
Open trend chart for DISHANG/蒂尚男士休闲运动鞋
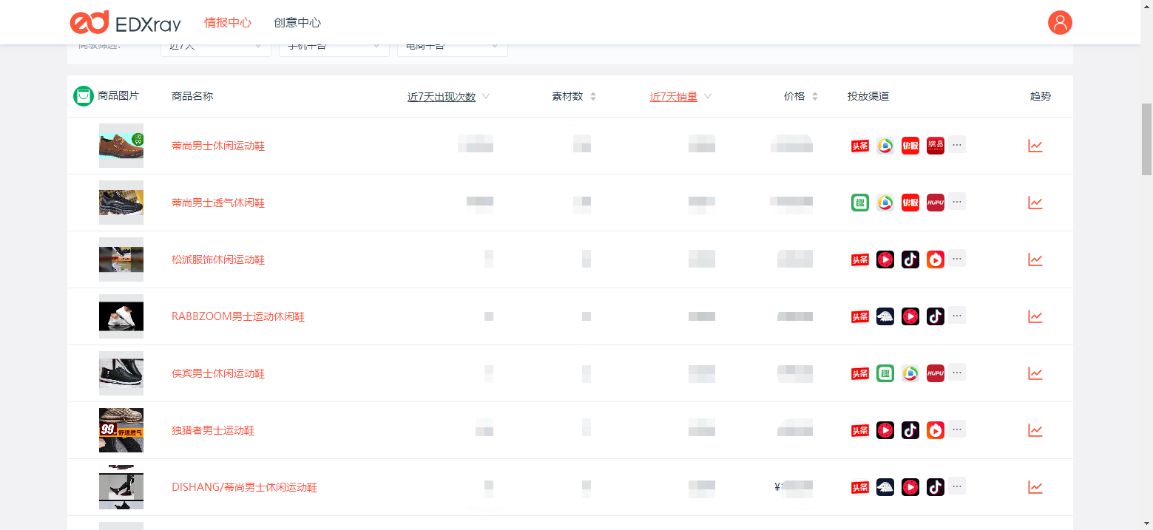pyautogui.click(x=1035, y=487)
